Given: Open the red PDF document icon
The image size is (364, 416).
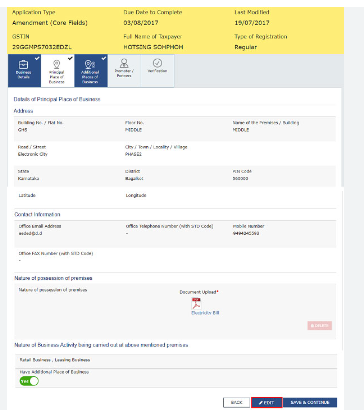Looking at the screenshot, I should coord(196,304).
